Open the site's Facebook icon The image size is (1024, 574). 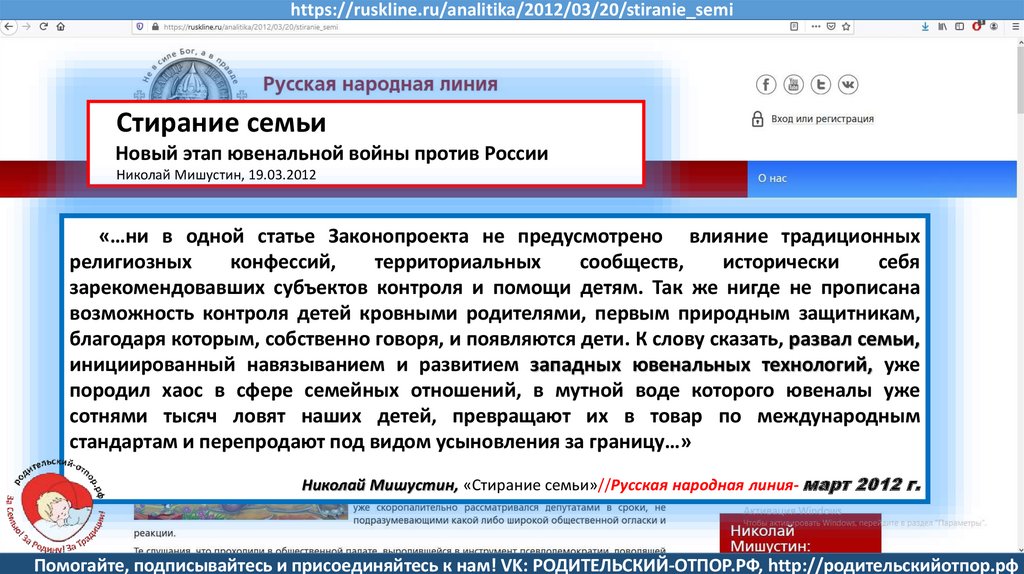(766, 84)
